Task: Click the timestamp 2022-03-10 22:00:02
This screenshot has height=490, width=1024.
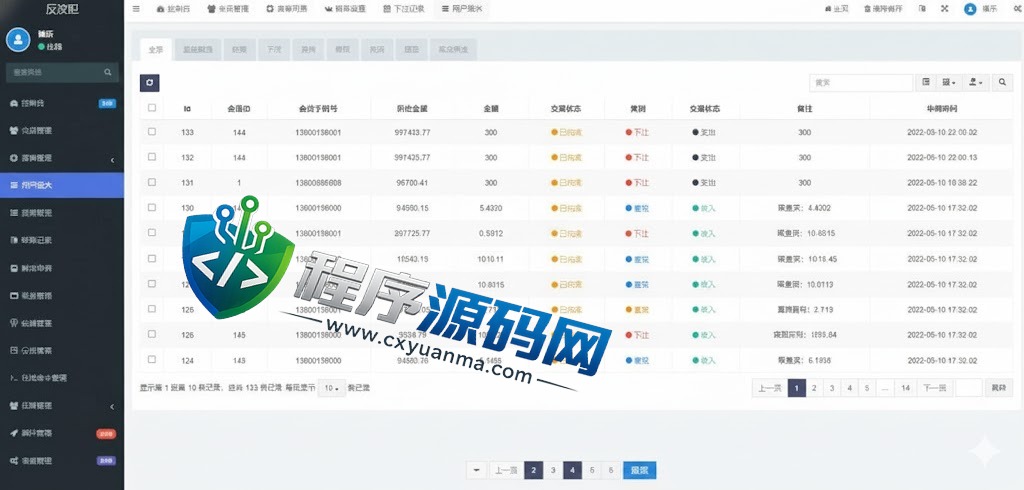Action: pyautogui.click(x=942, y=132)
